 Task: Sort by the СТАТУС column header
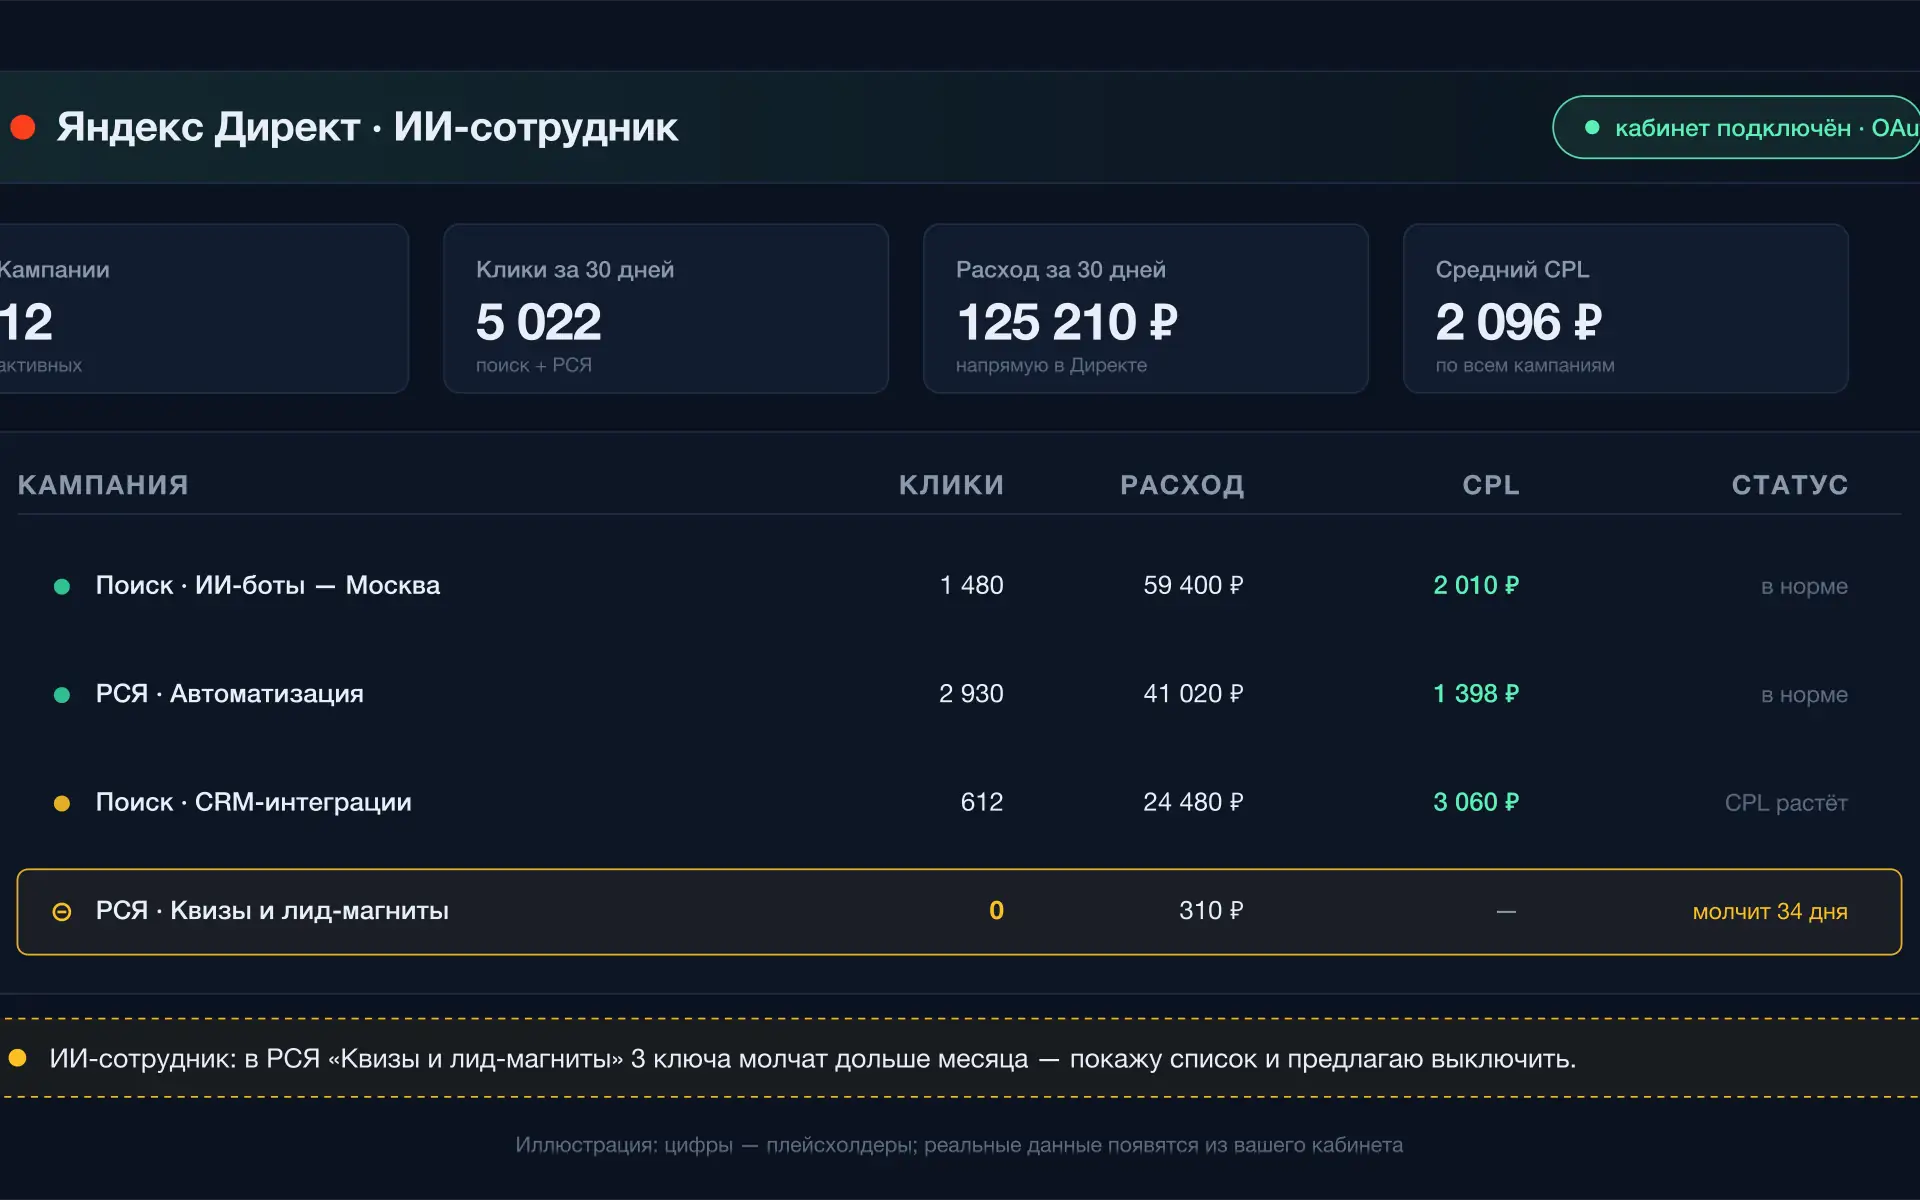(1790, 485)
